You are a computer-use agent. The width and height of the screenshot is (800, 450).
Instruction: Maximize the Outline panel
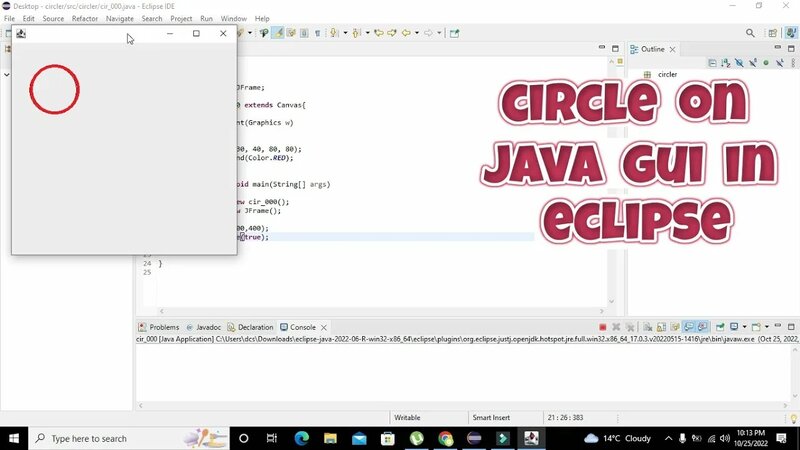point(791,48)
